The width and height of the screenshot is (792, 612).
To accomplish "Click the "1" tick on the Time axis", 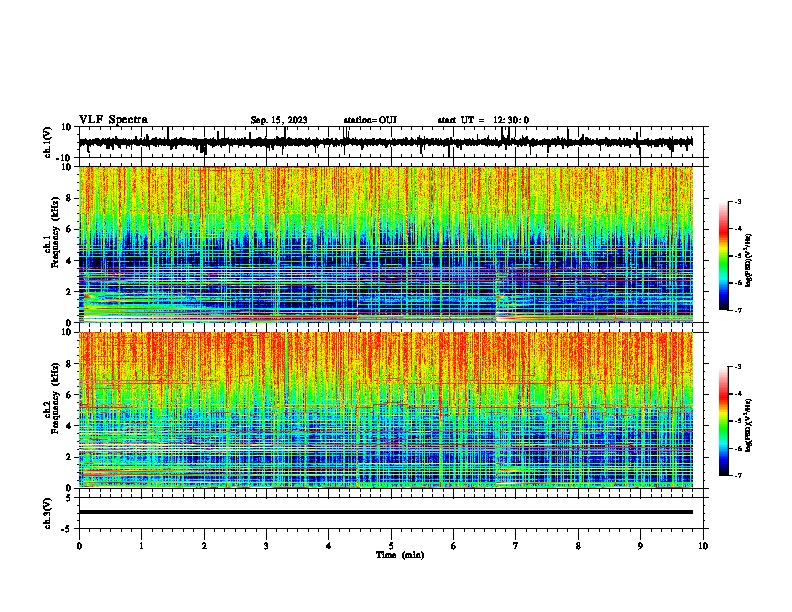I will (x=141, y=546).
